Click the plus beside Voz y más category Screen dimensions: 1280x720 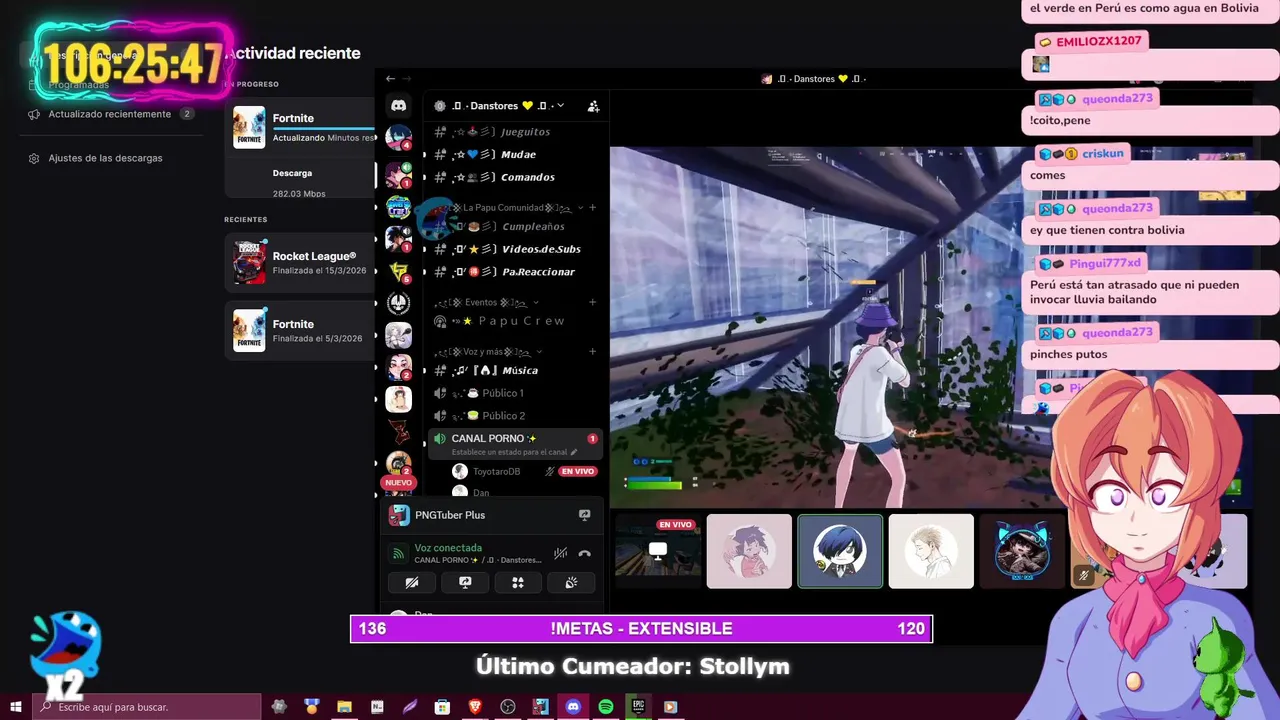(592, 351)
